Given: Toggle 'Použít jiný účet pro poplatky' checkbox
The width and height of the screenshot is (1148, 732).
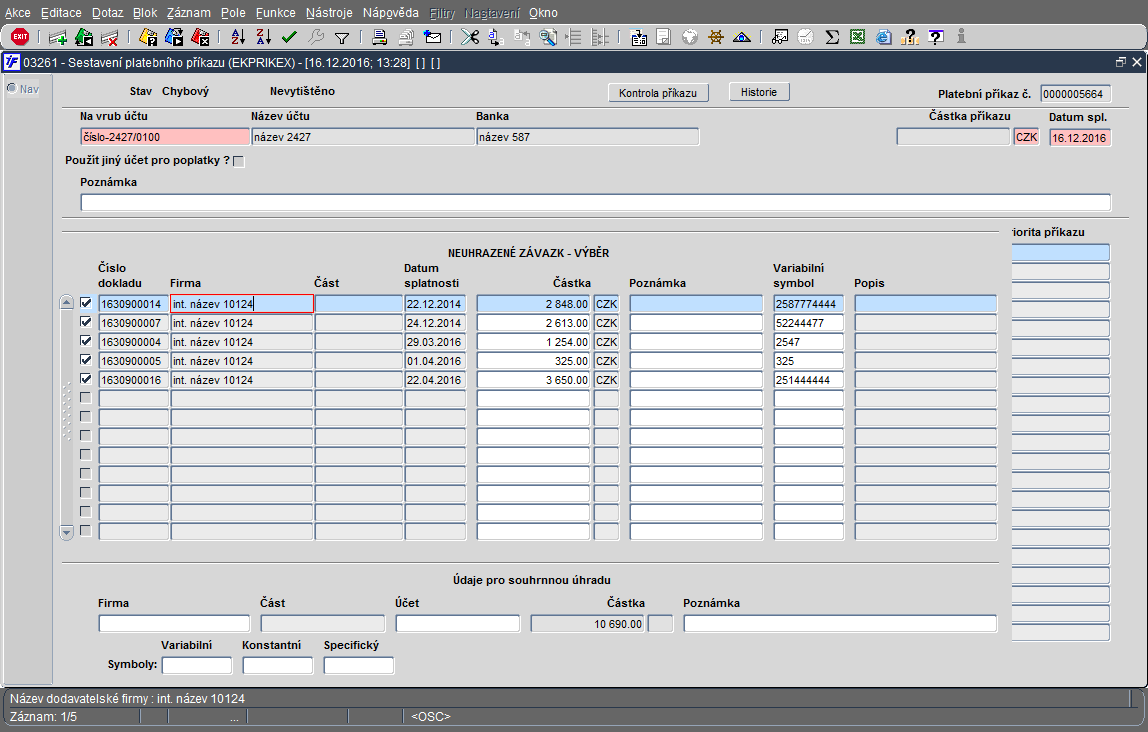Looking at the screenshot, I should pos(238,162).
